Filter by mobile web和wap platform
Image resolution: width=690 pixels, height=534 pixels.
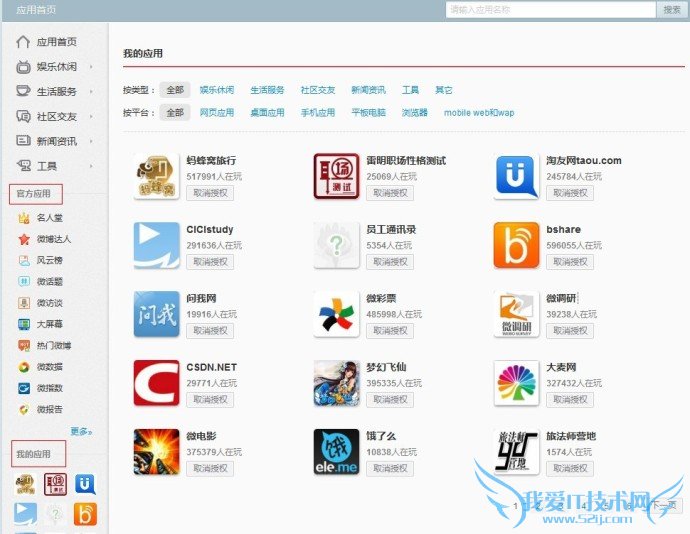click(479, 113)
